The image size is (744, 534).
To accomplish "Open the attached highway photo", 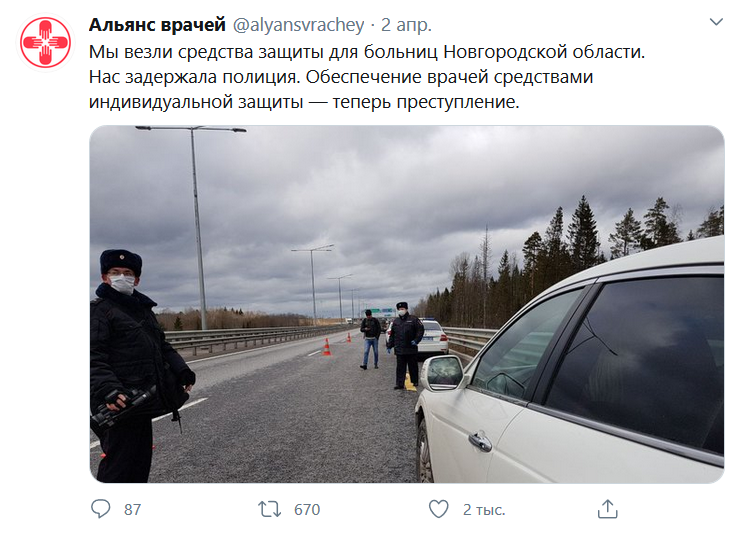I will tap(407, 304).
